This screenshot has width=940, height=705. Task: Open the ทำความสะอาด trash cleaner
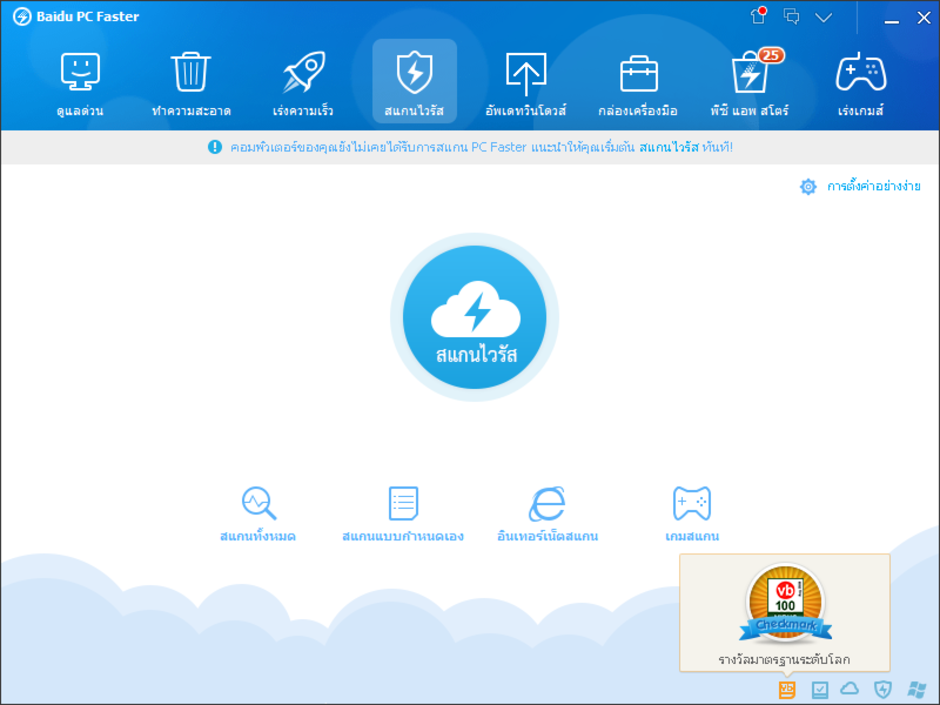pyautogui.click(x=191, y=83)
